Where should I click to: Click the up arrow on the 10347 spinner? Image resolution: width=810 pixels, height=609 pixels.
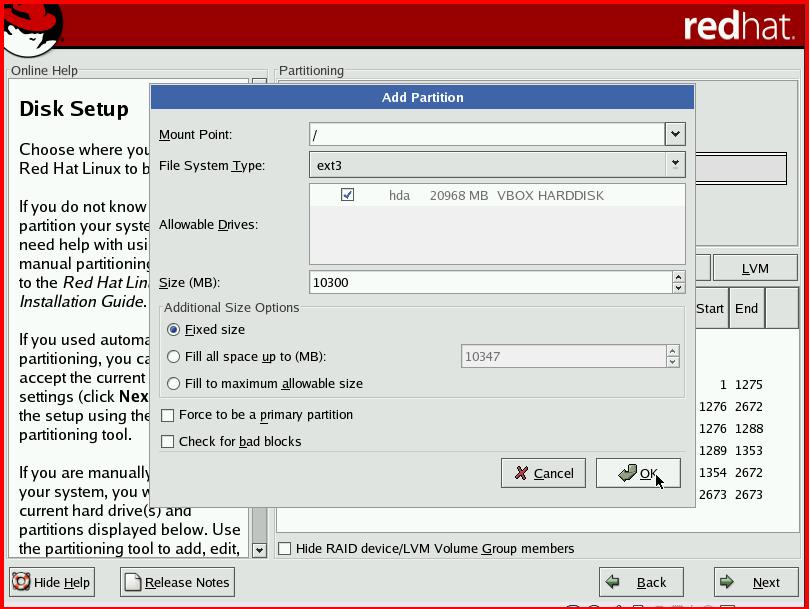pyautogui.click(x=672, y=351)
